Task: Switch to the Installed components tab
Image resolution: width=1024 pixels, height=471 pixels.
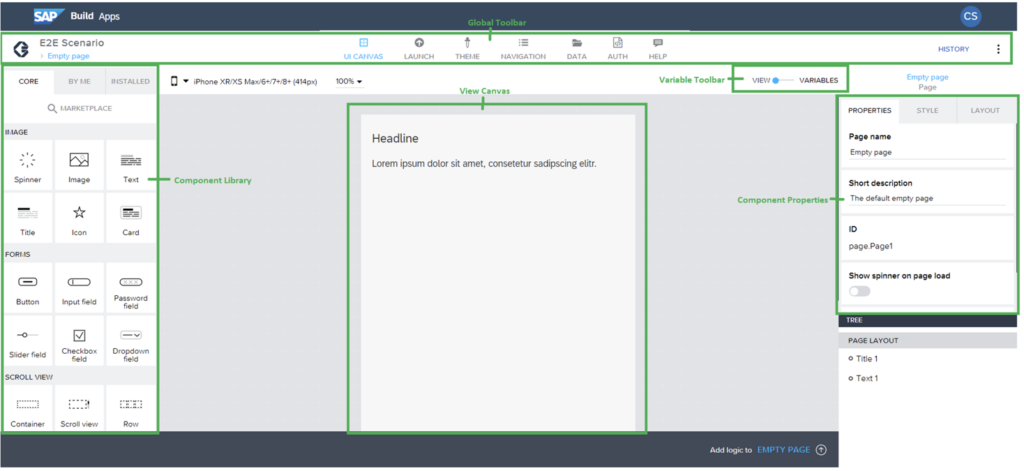Action: (x=130, y=81)
